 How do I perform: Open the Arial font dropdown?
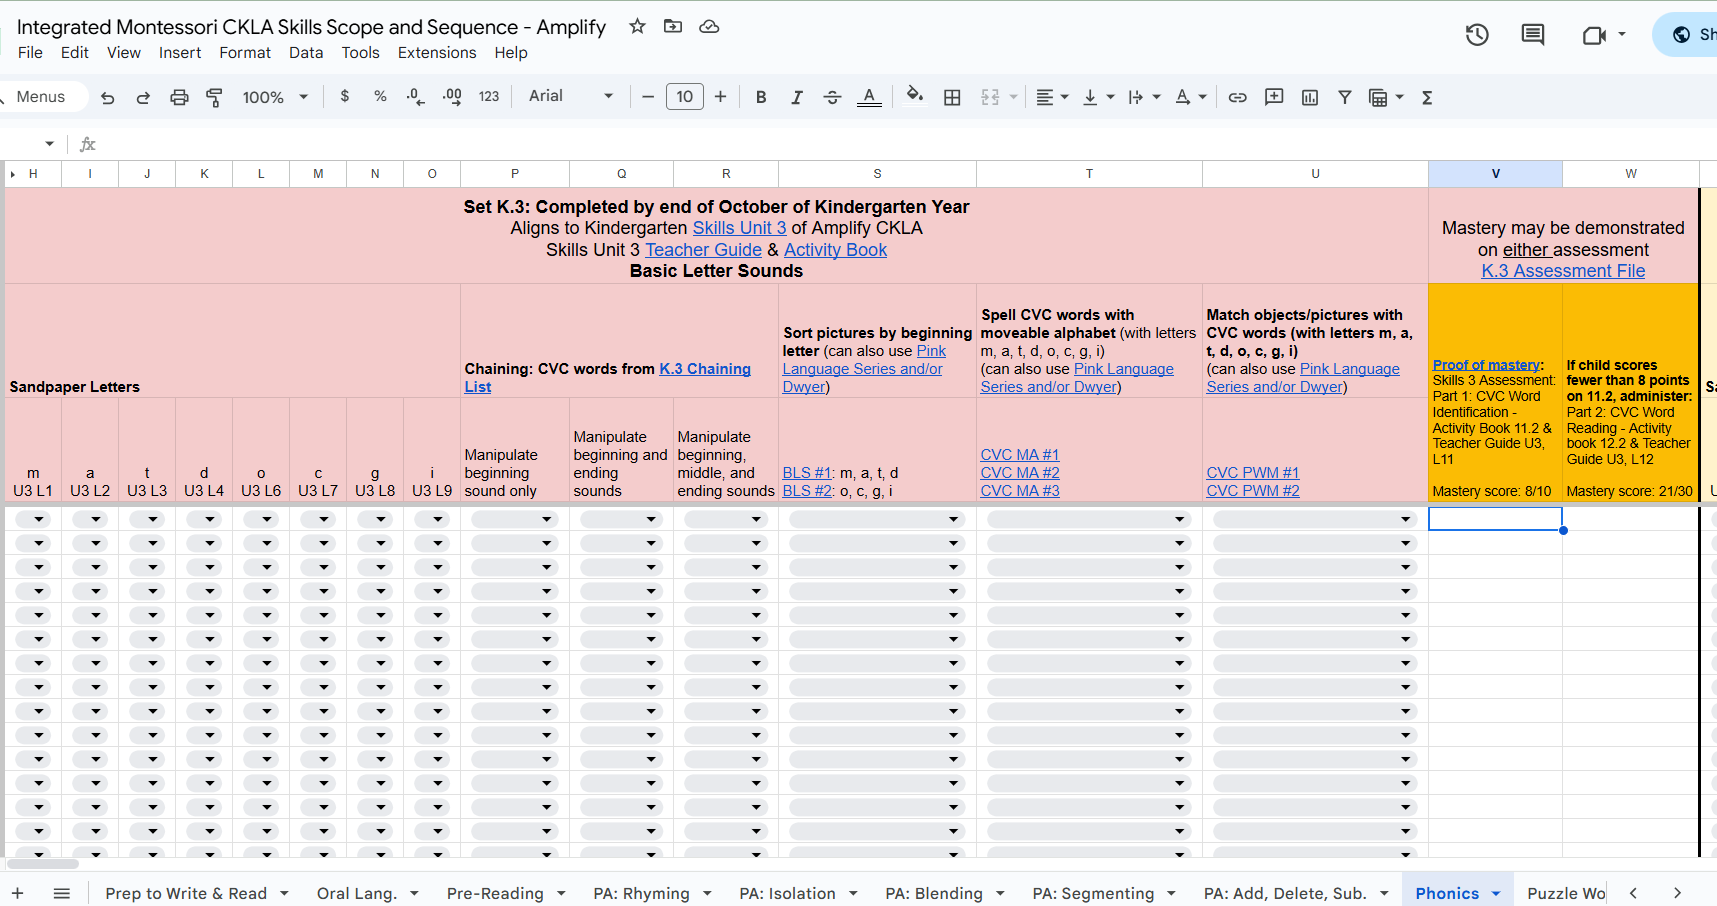pyautogui.click(x=570, y=96)
